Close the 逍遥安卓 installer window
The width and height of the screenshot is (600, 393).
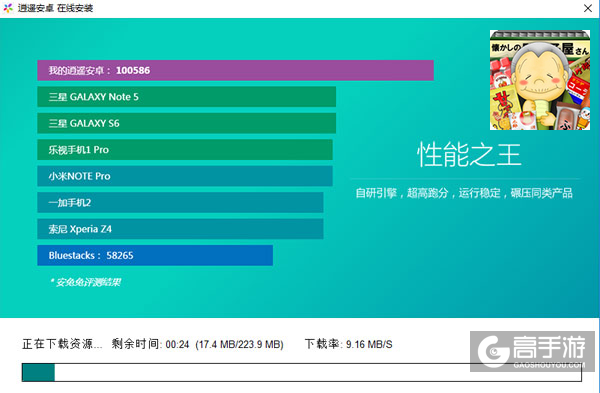click(x=588, y=8)
